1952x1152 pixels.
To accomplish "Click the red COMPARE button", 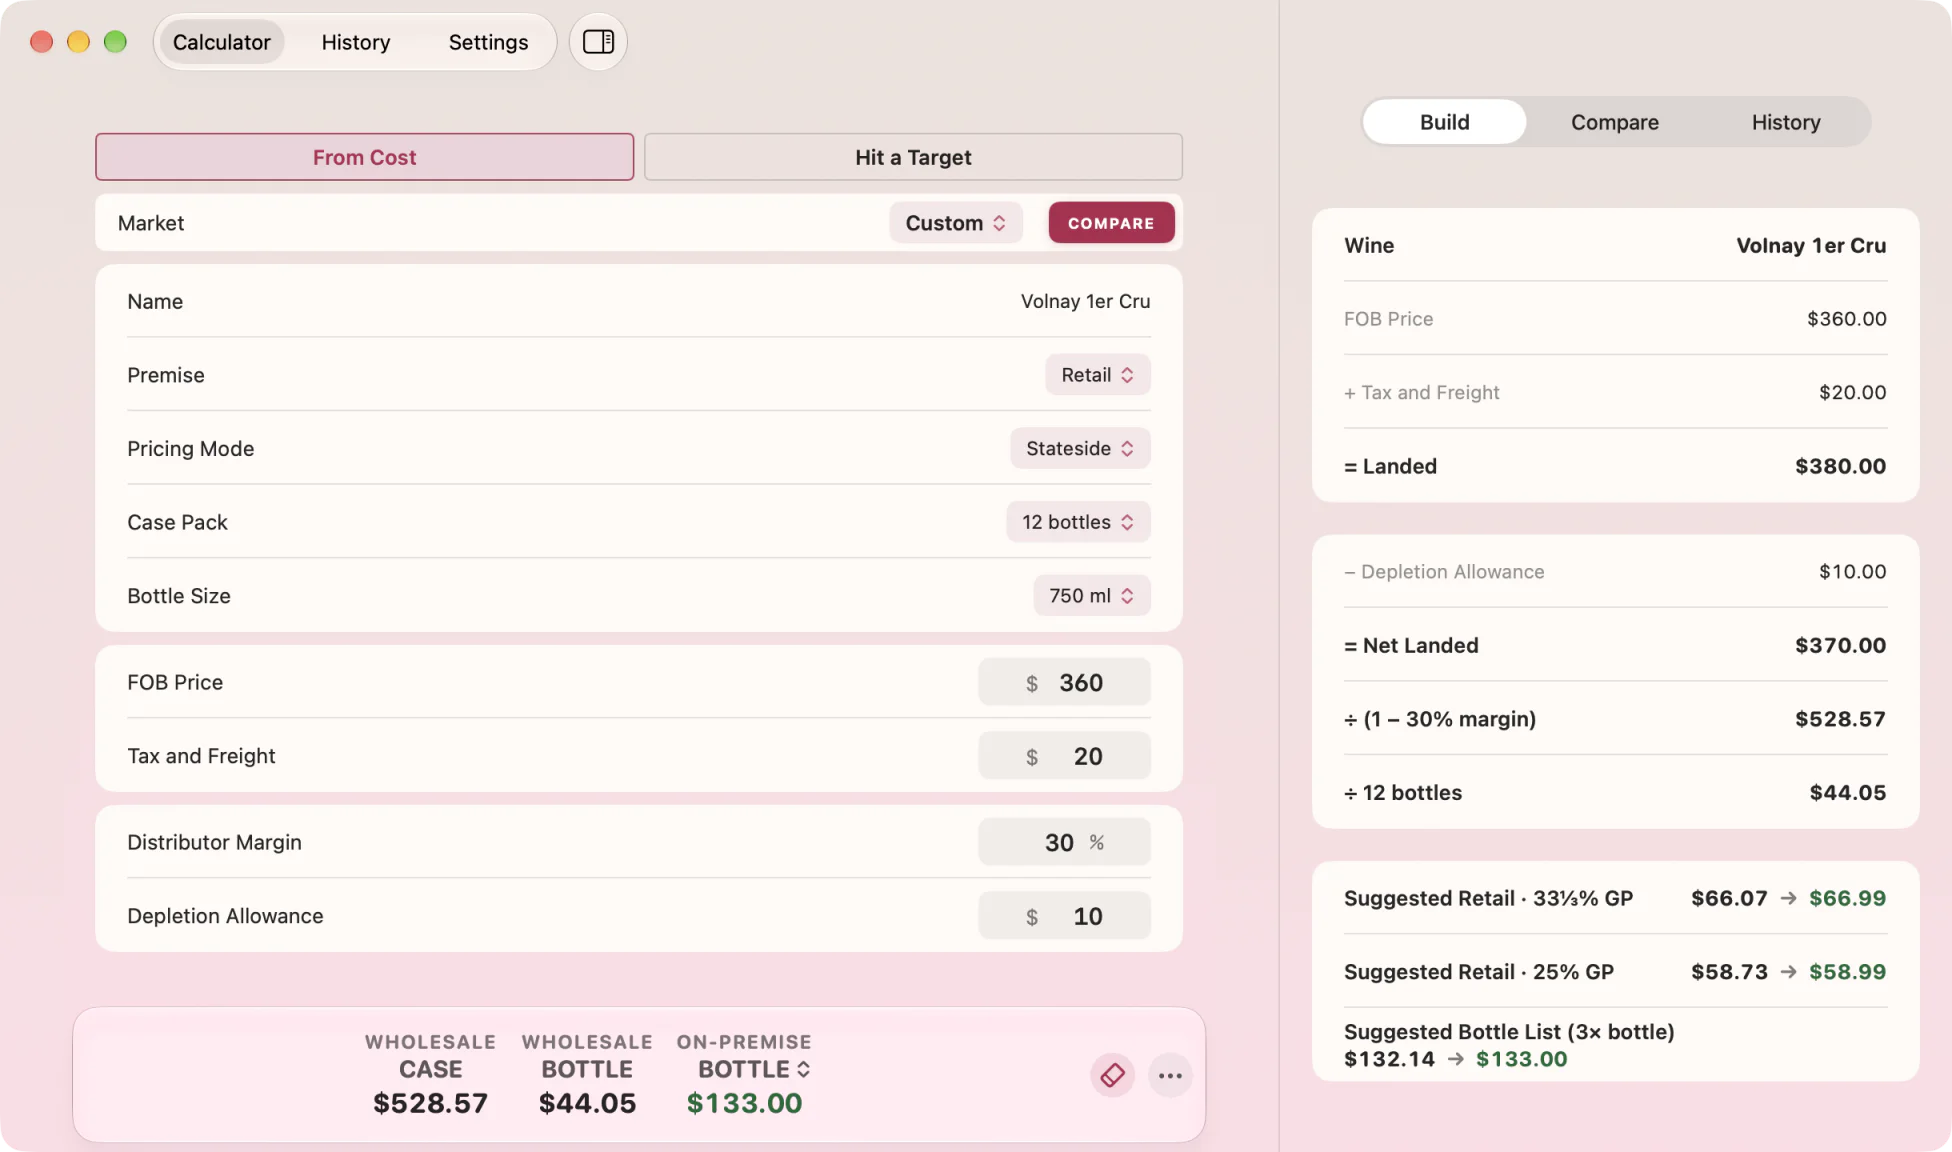I will [x=1111, y=223].
